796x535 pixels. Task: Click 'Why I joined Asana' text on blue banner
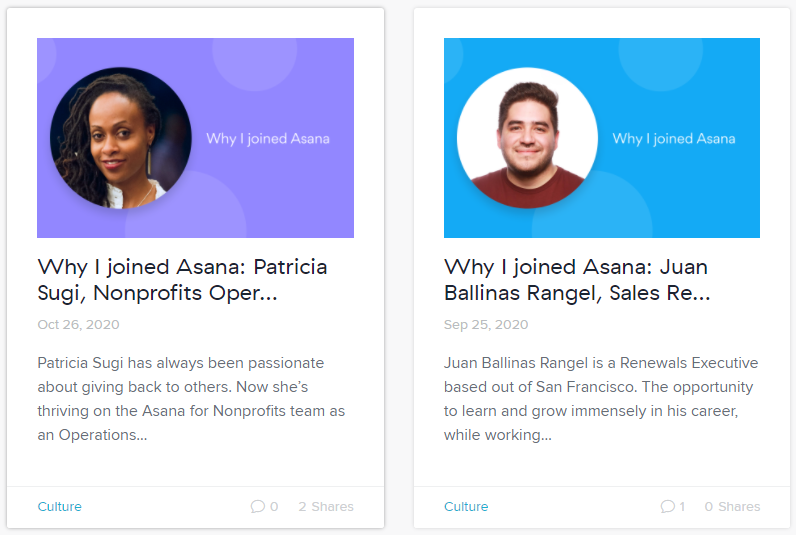point(674,139)
